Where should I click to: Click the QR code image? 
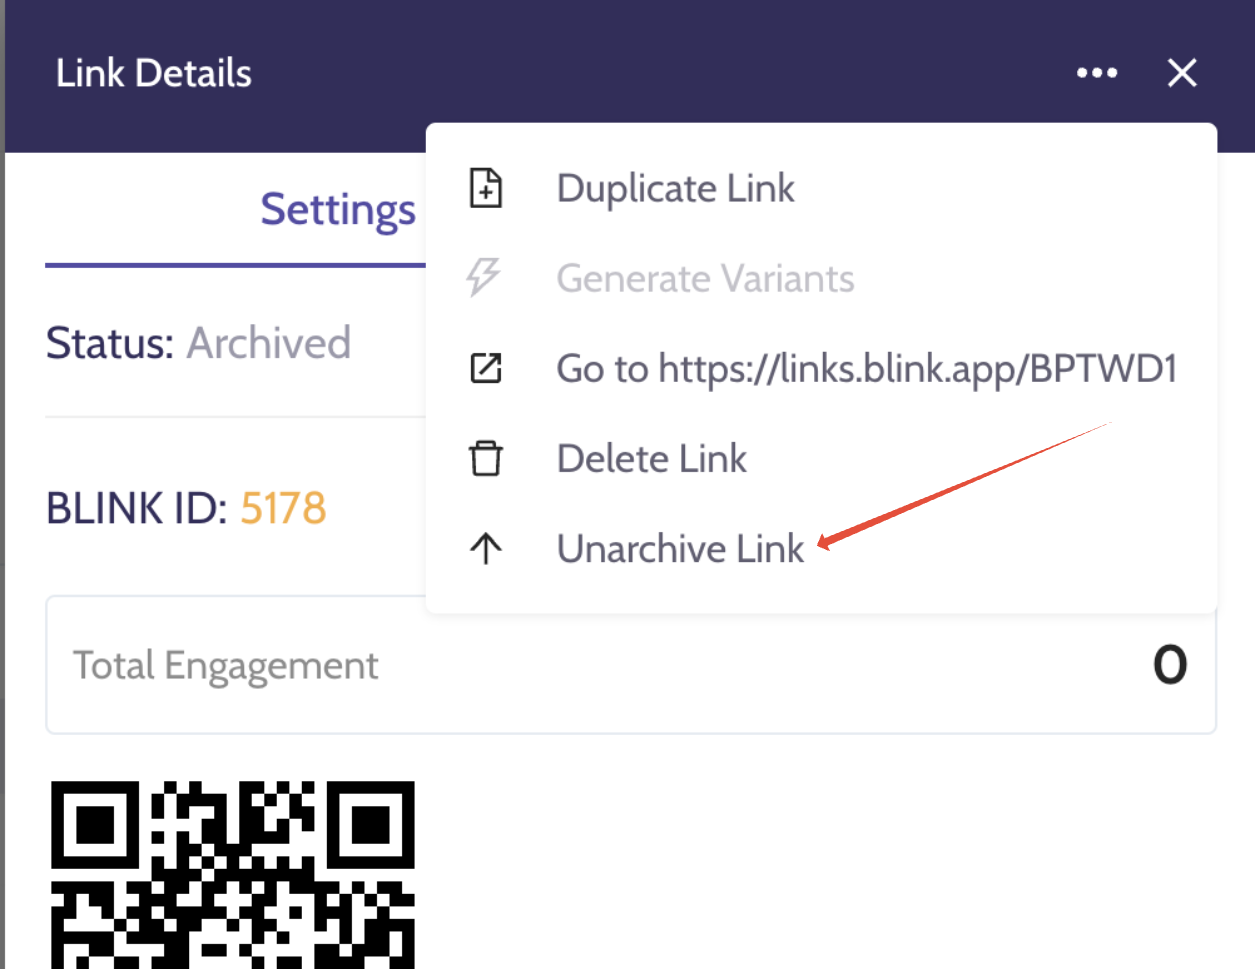[x=233, y=875]
